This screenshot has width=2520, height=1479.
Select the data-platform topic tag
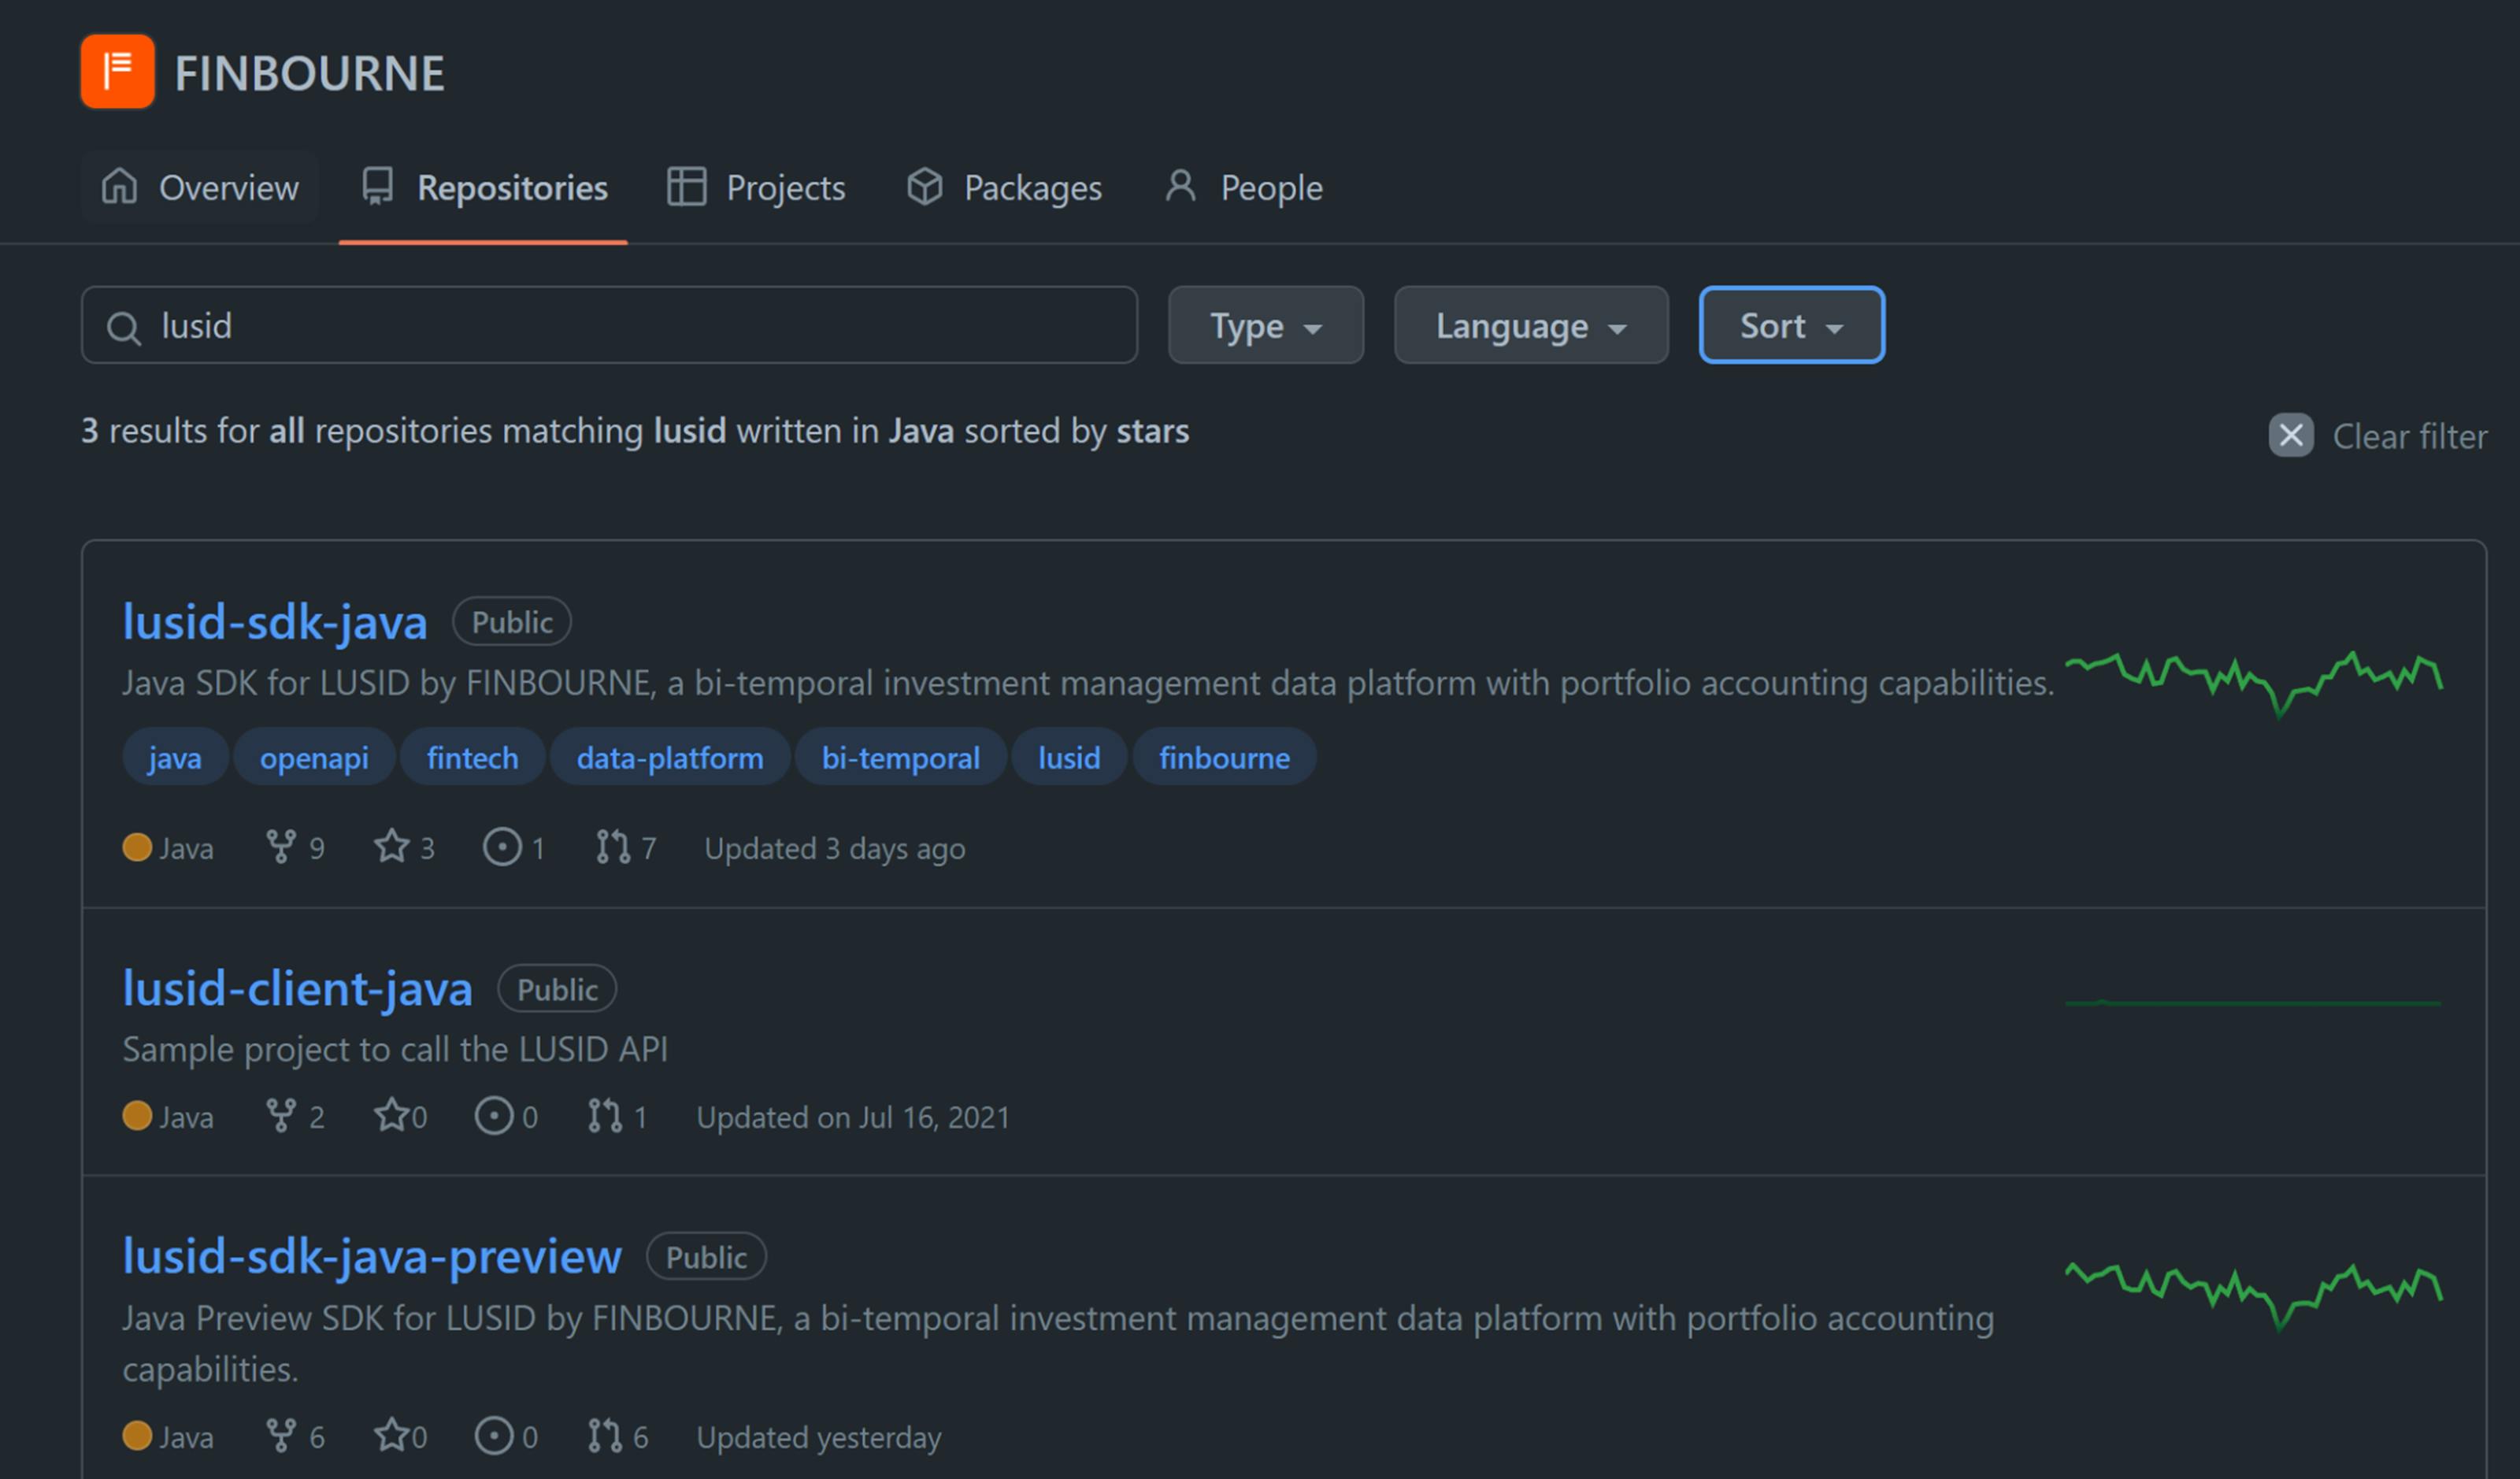(669, 757)
